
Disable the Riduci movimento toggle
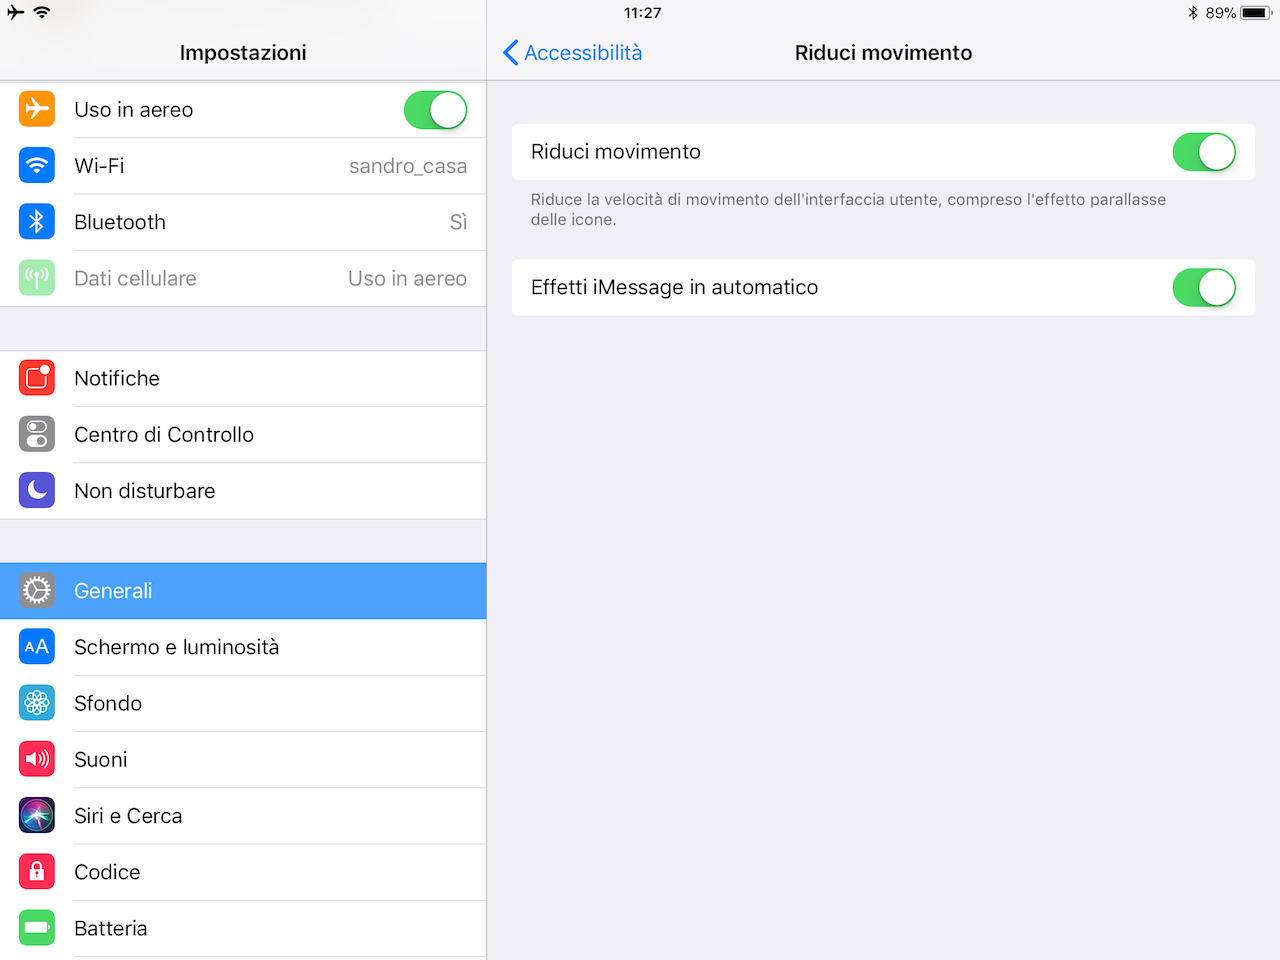(x=1204, y=152)
